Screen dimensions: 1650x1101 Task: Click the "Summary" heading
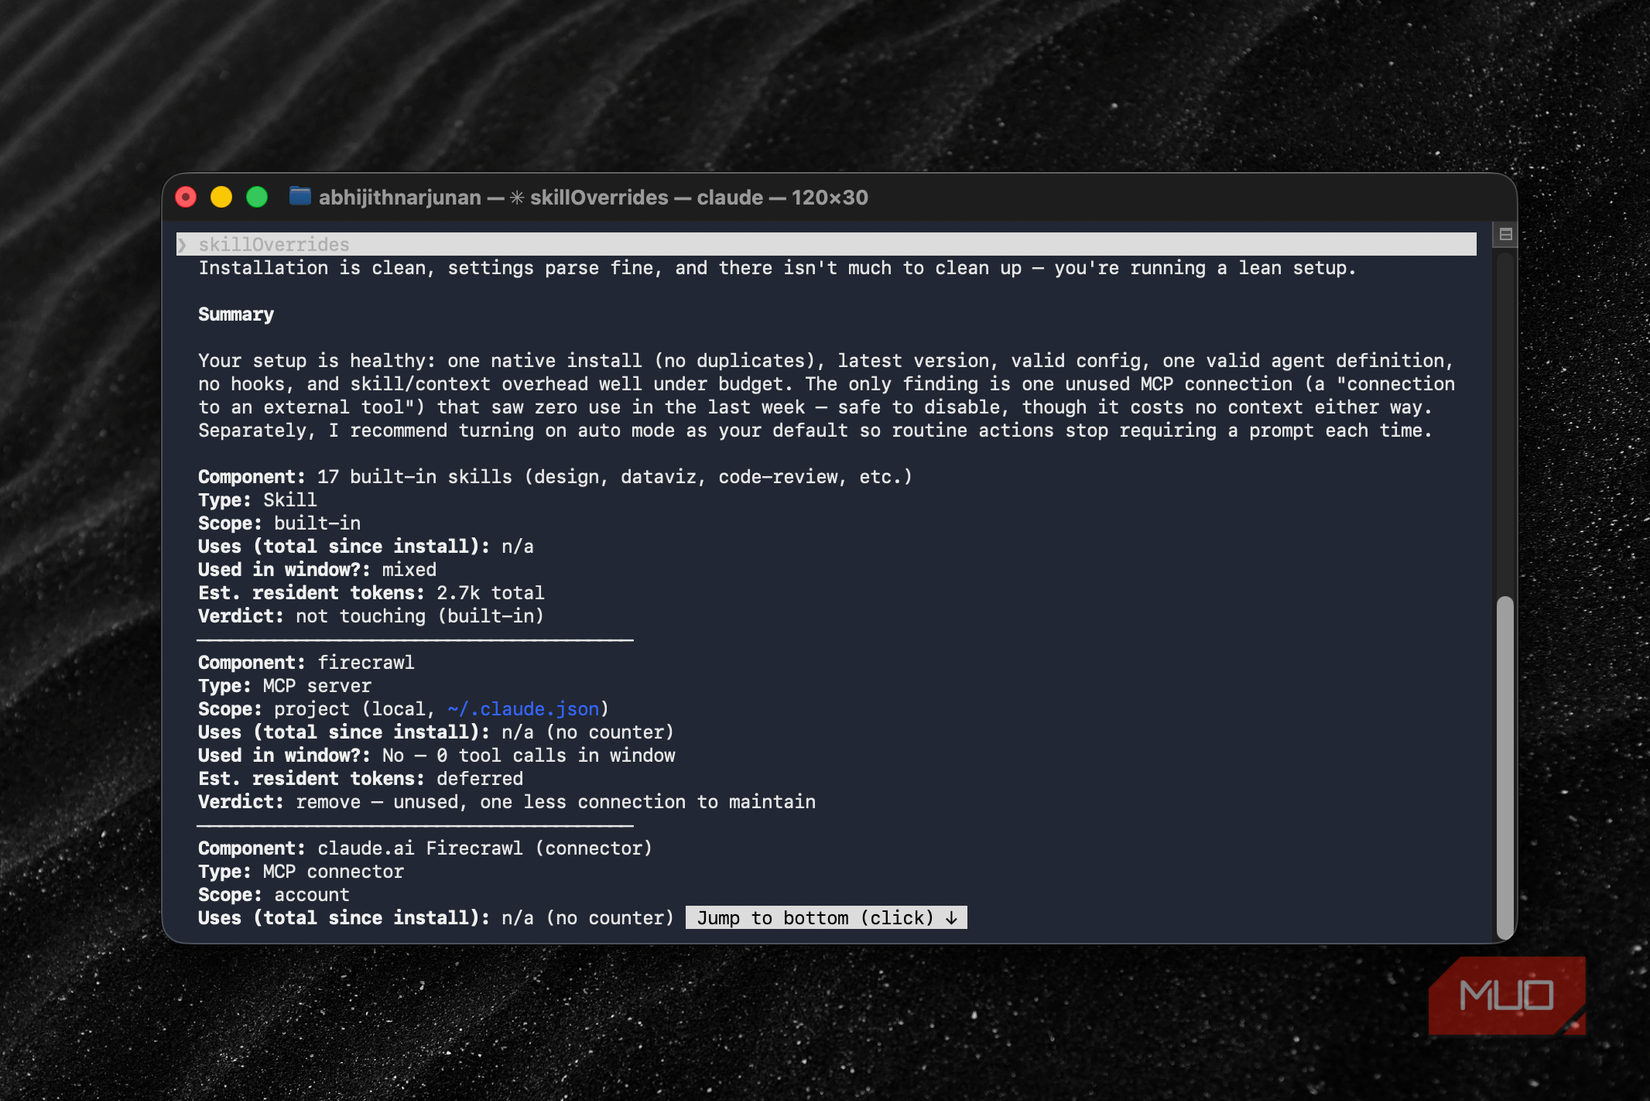point(236,314)
